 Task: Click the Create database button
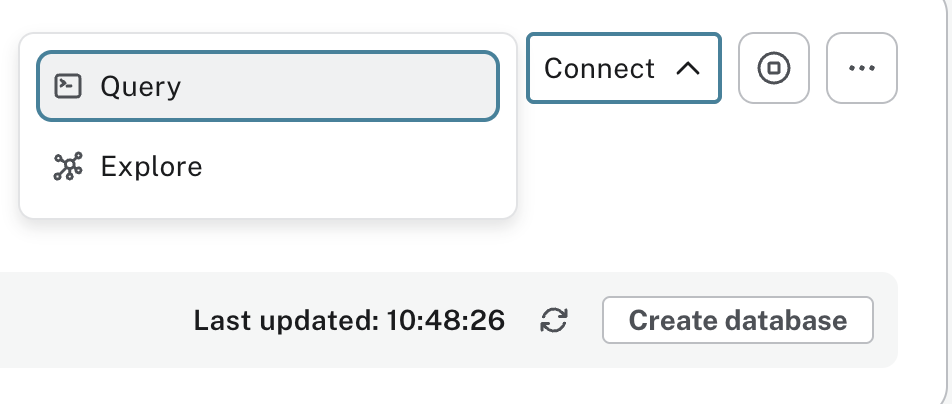click(737, 320)
